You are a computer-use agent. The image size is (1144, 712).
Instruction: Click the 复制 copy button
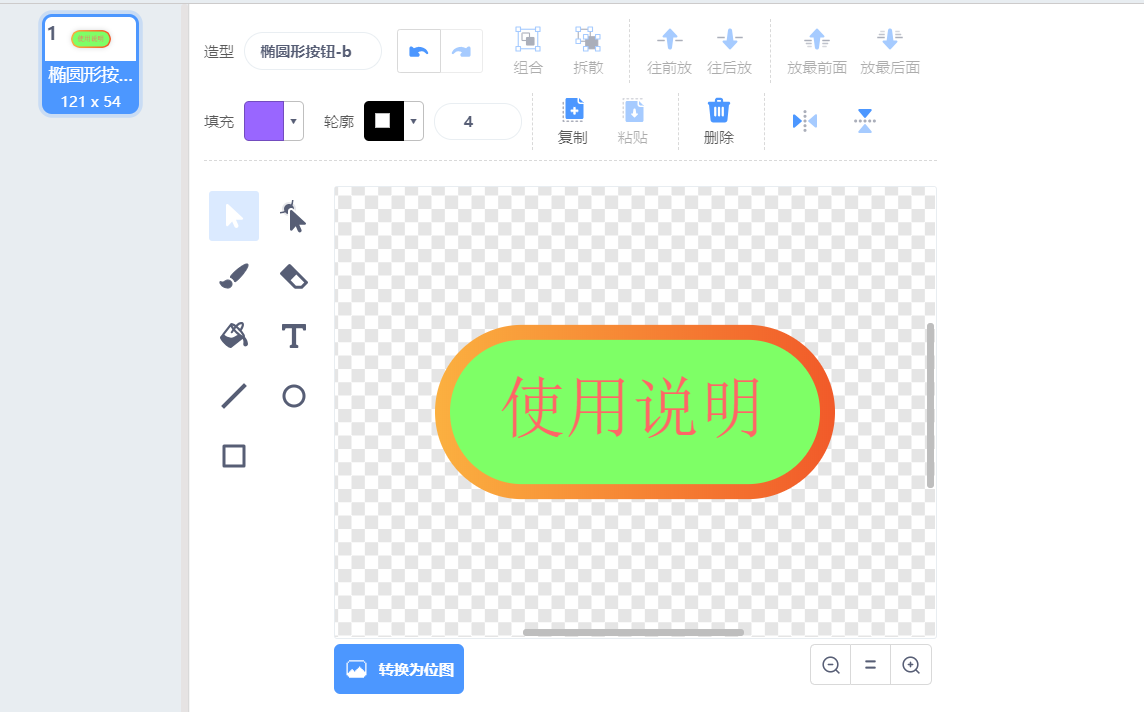tap(573, 121)
